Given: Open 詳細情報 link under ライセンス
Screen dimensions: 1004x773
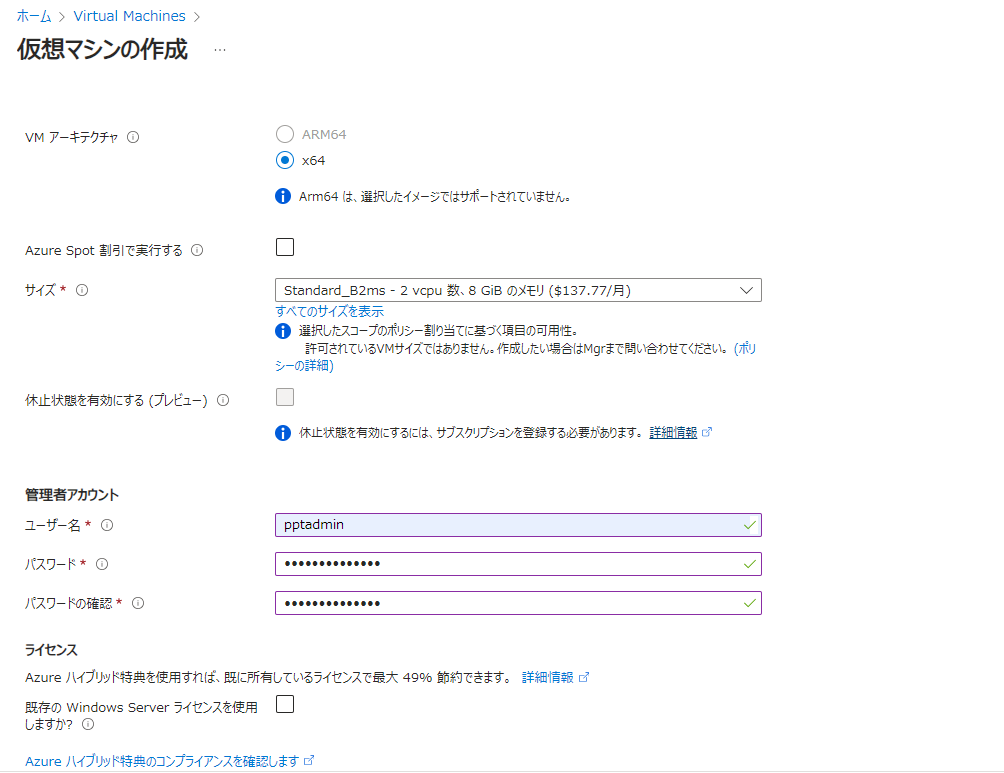Looking at the screenshot, I should coord(547,678).
